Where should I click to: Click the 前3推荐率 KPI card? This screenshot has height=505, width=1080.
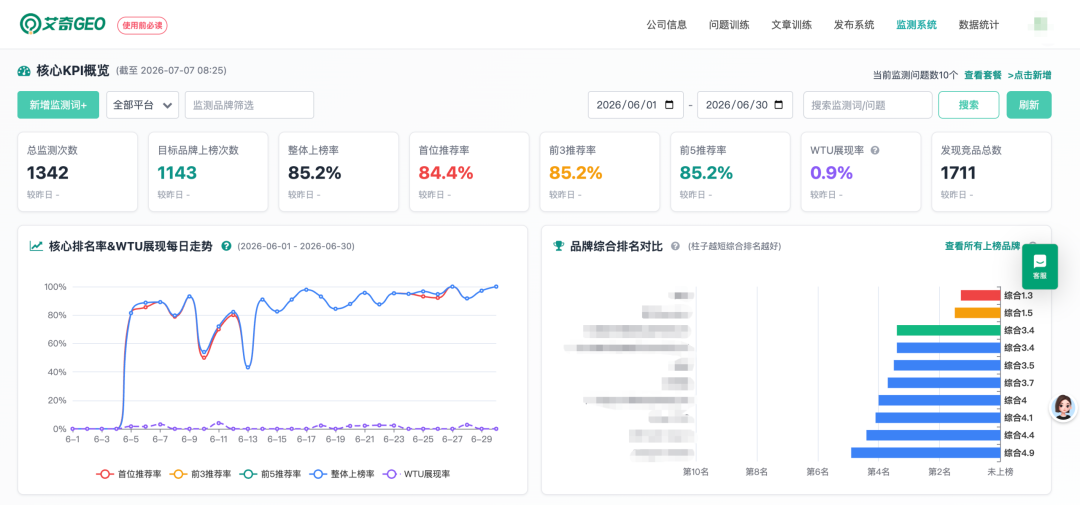(x=599, y=172)
